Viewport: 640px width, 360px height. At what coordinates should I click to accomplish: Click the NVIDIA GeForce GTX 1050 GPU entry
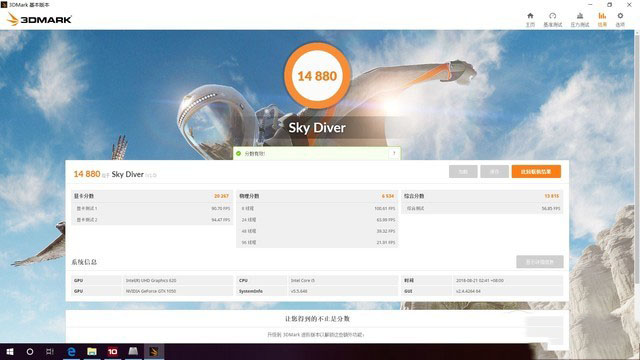coord(151,291)
